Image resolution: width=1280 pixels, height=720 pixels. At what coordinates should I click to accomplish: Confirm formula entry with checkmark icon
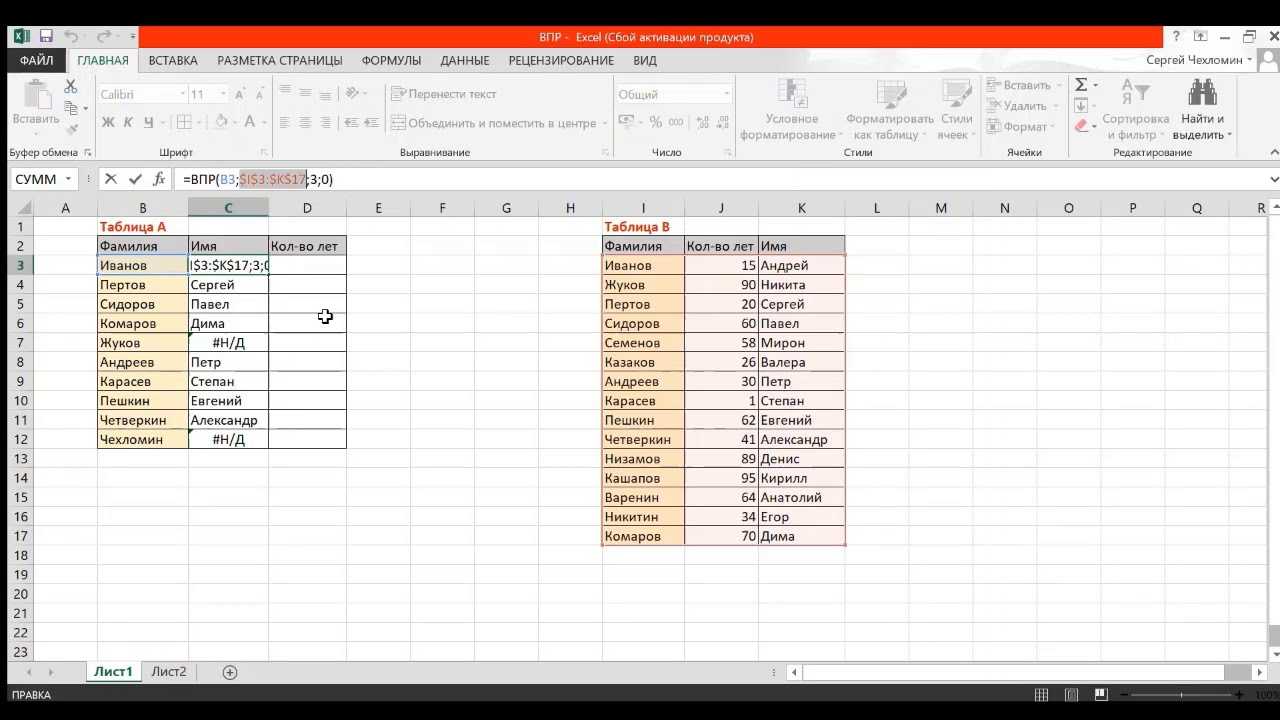[x=135, y=179]
